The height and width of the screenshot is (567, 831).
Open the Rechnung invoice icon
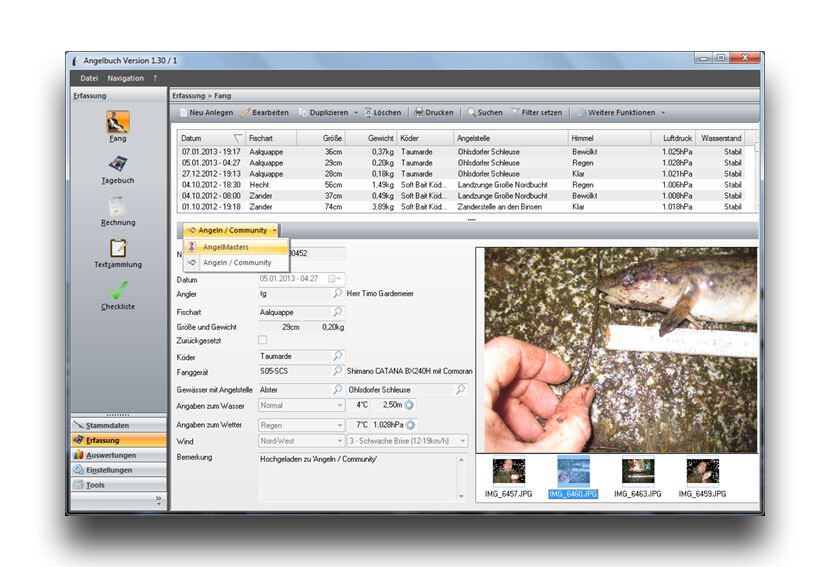pos(118,211)
